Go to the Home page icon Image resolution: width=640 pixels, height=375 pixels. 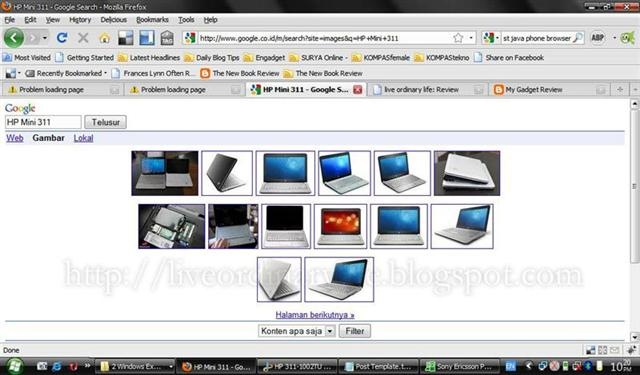coord(104,38)
